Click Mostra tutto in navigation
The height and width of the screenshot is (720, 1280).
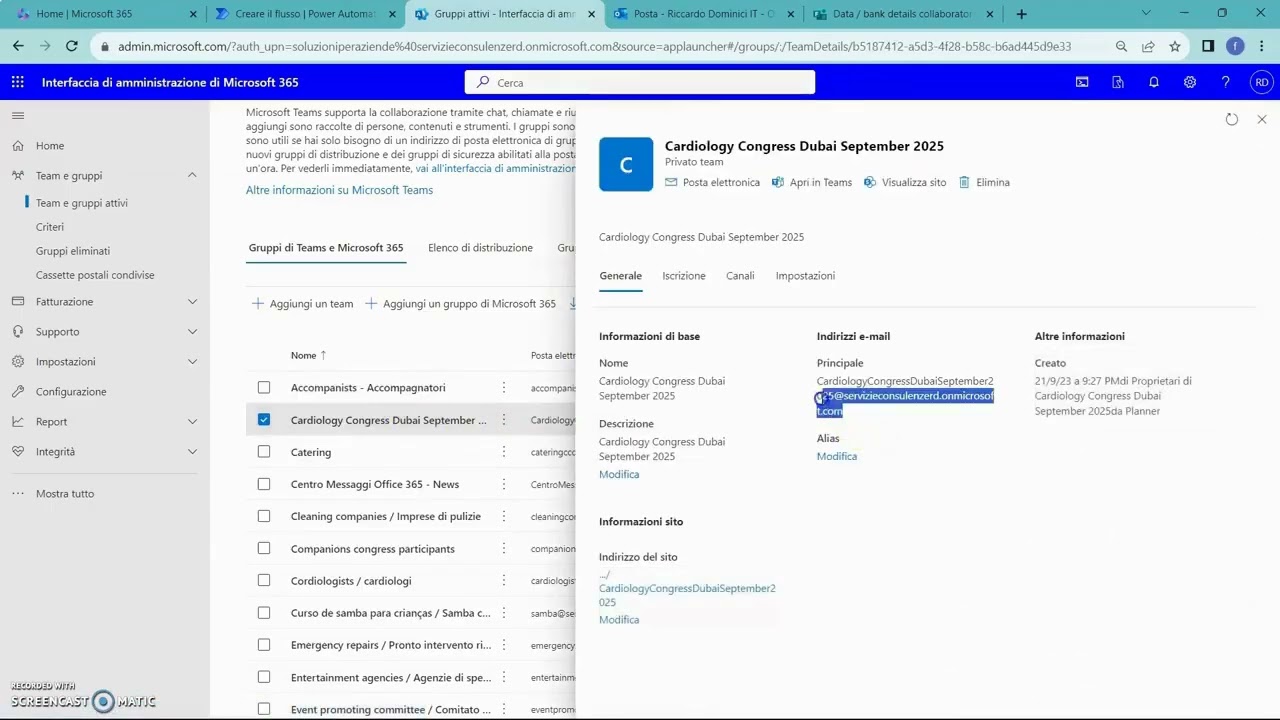[x=65, y=493]
